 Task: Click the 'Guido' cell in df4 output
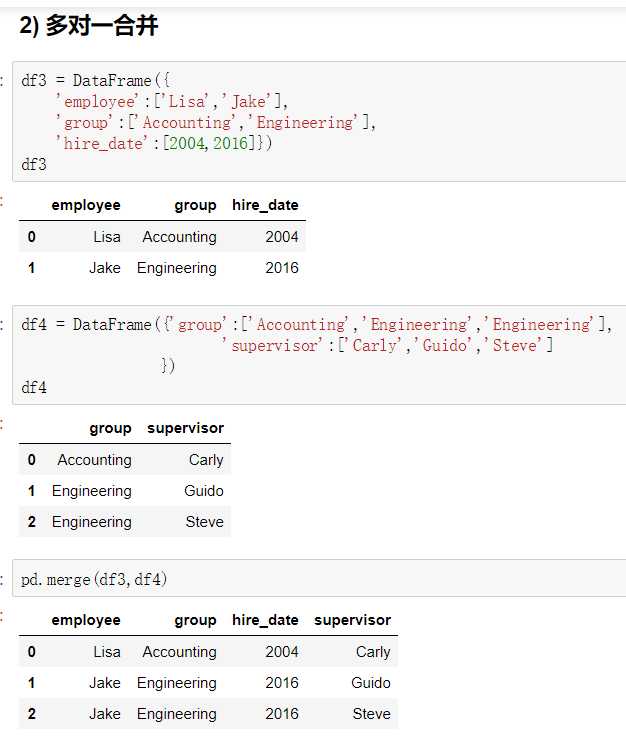(204, 491)
